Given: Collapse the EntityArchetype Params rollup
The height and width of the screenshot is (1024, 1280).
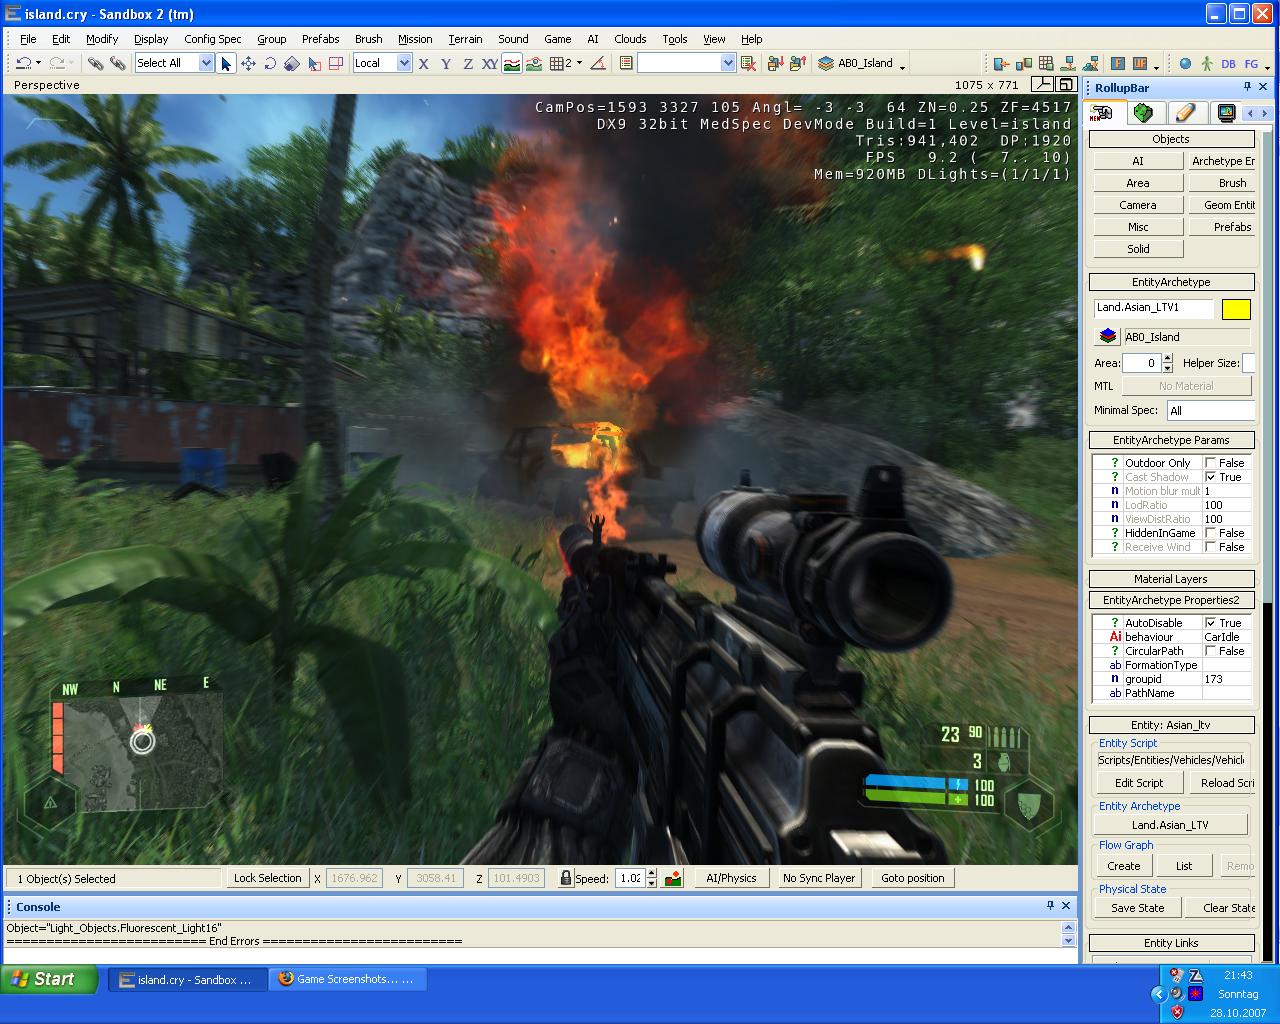Looking at the screenshot, I should pyautogui.click(x=1171, y=440).
